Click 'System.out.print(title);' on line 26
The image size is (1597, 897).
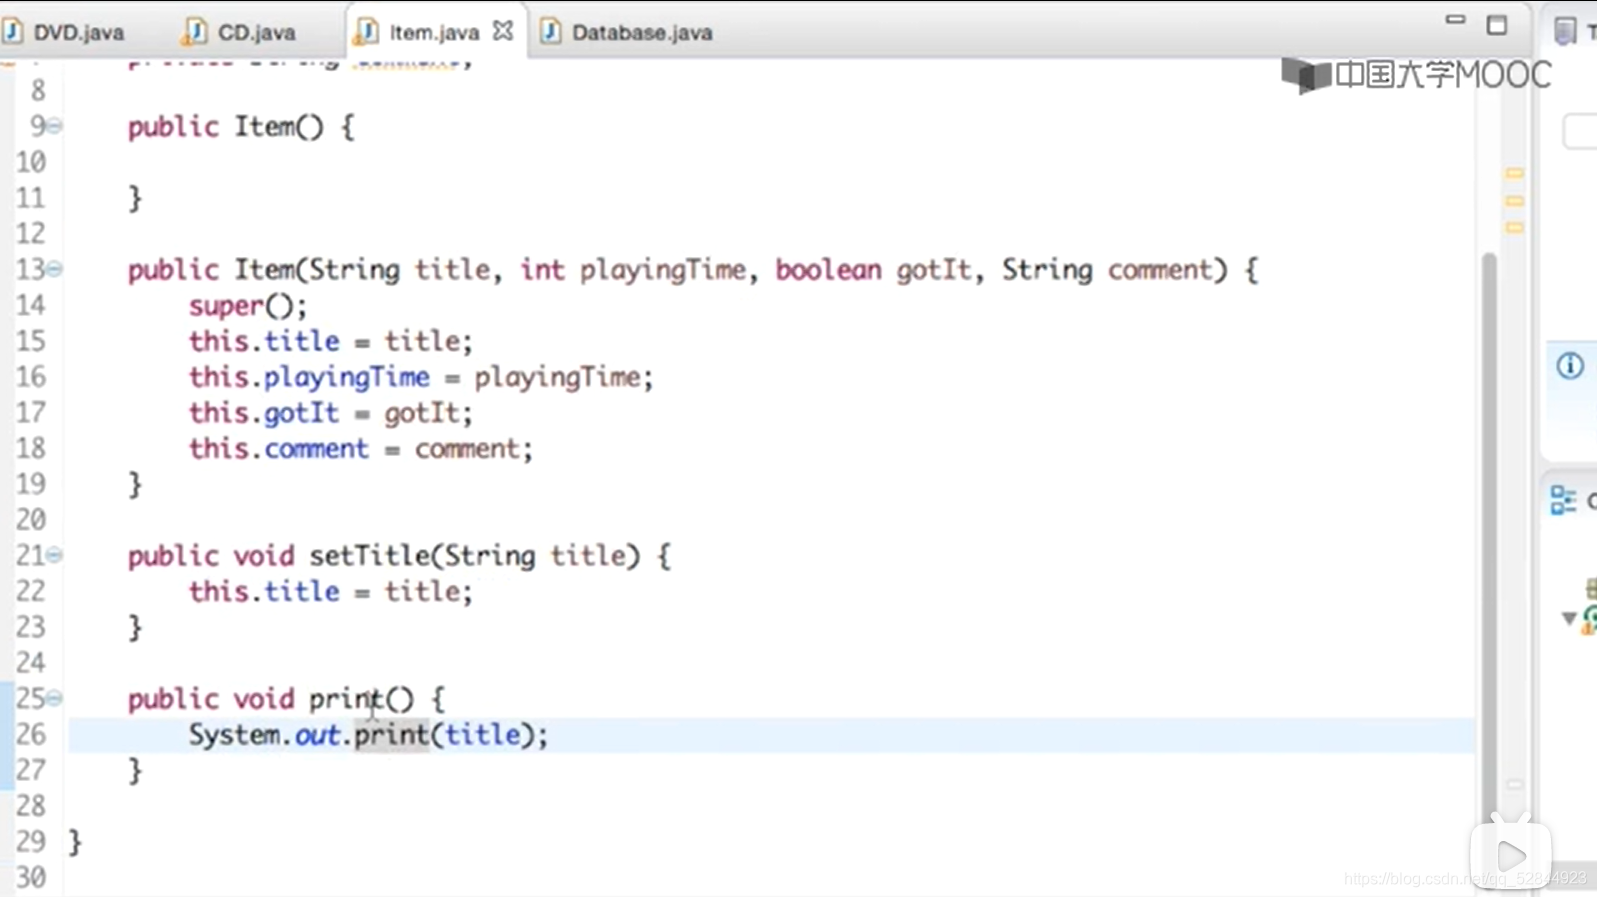[x=369, y=735]
